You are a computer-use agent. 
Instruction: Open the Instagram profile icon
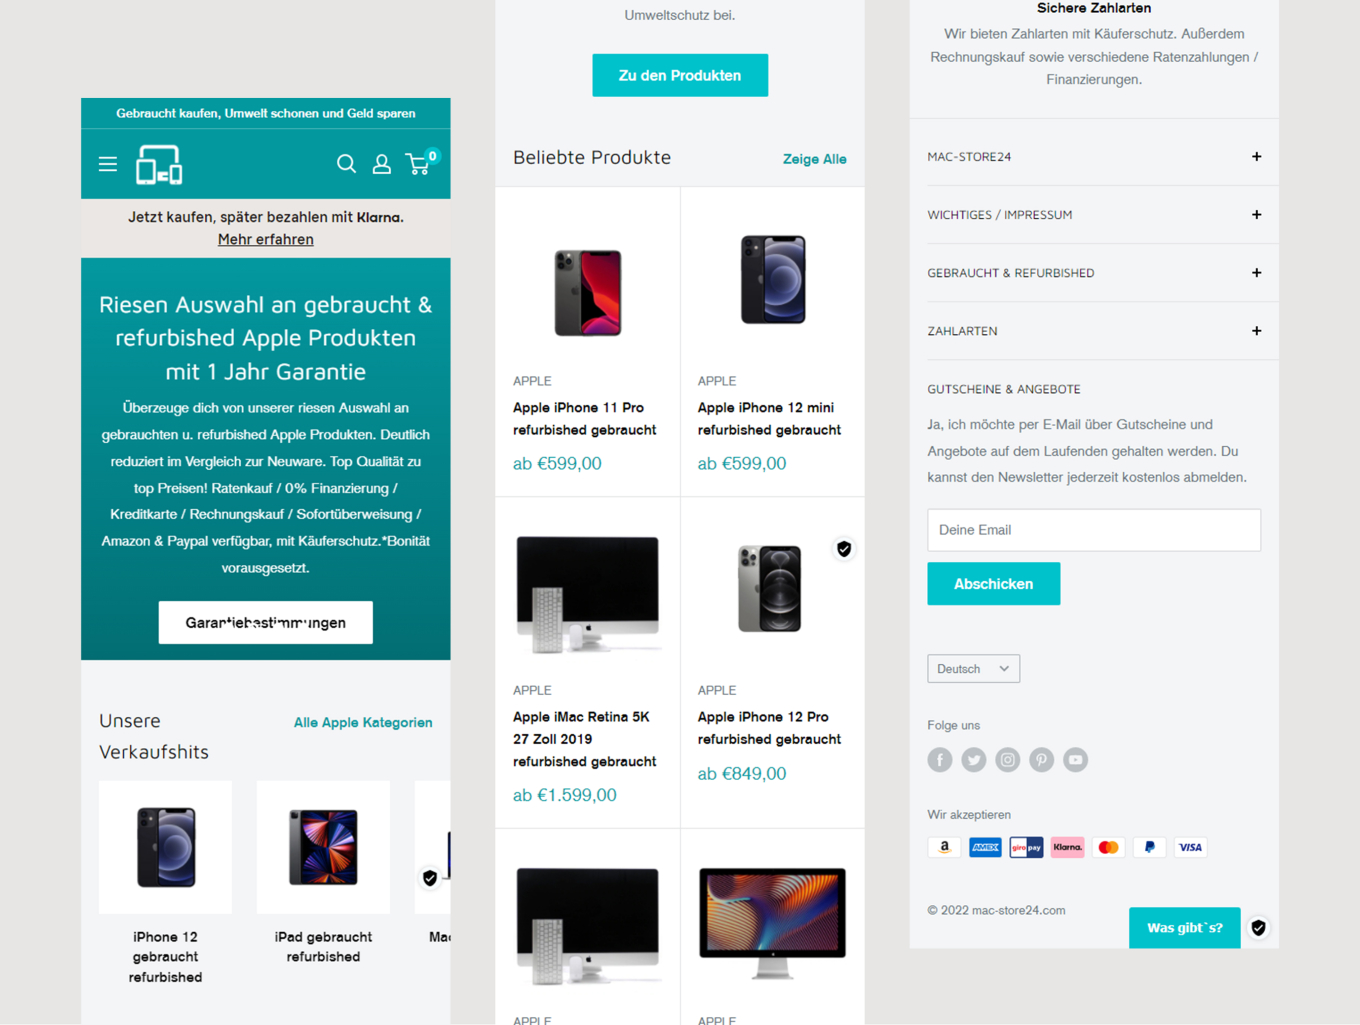(1008, 760)
